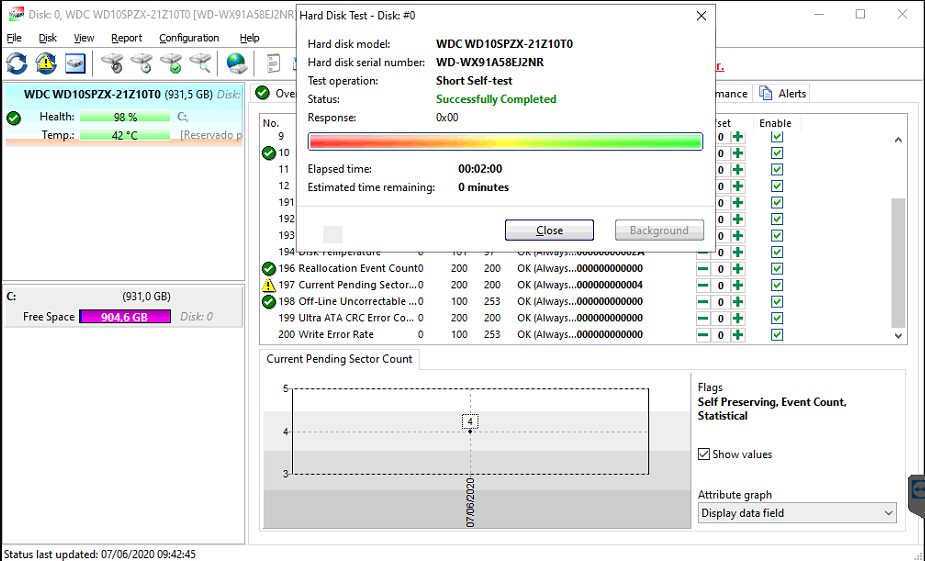This screenshot has width=925, height=561.
Task: Click the Enable column header
Action: 775,123
